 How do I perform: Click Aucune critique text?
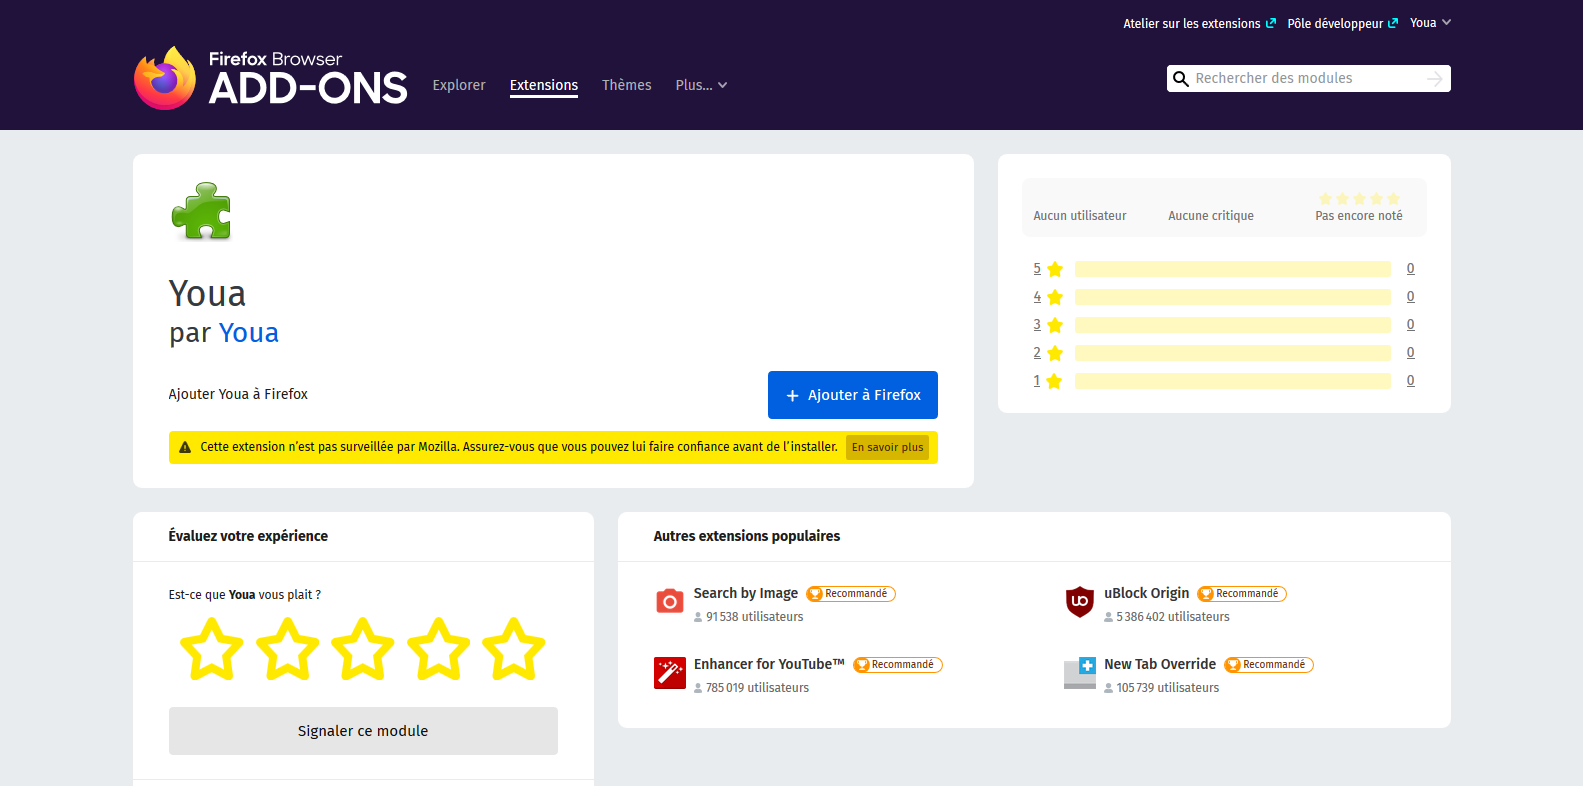pos(1211,216)
